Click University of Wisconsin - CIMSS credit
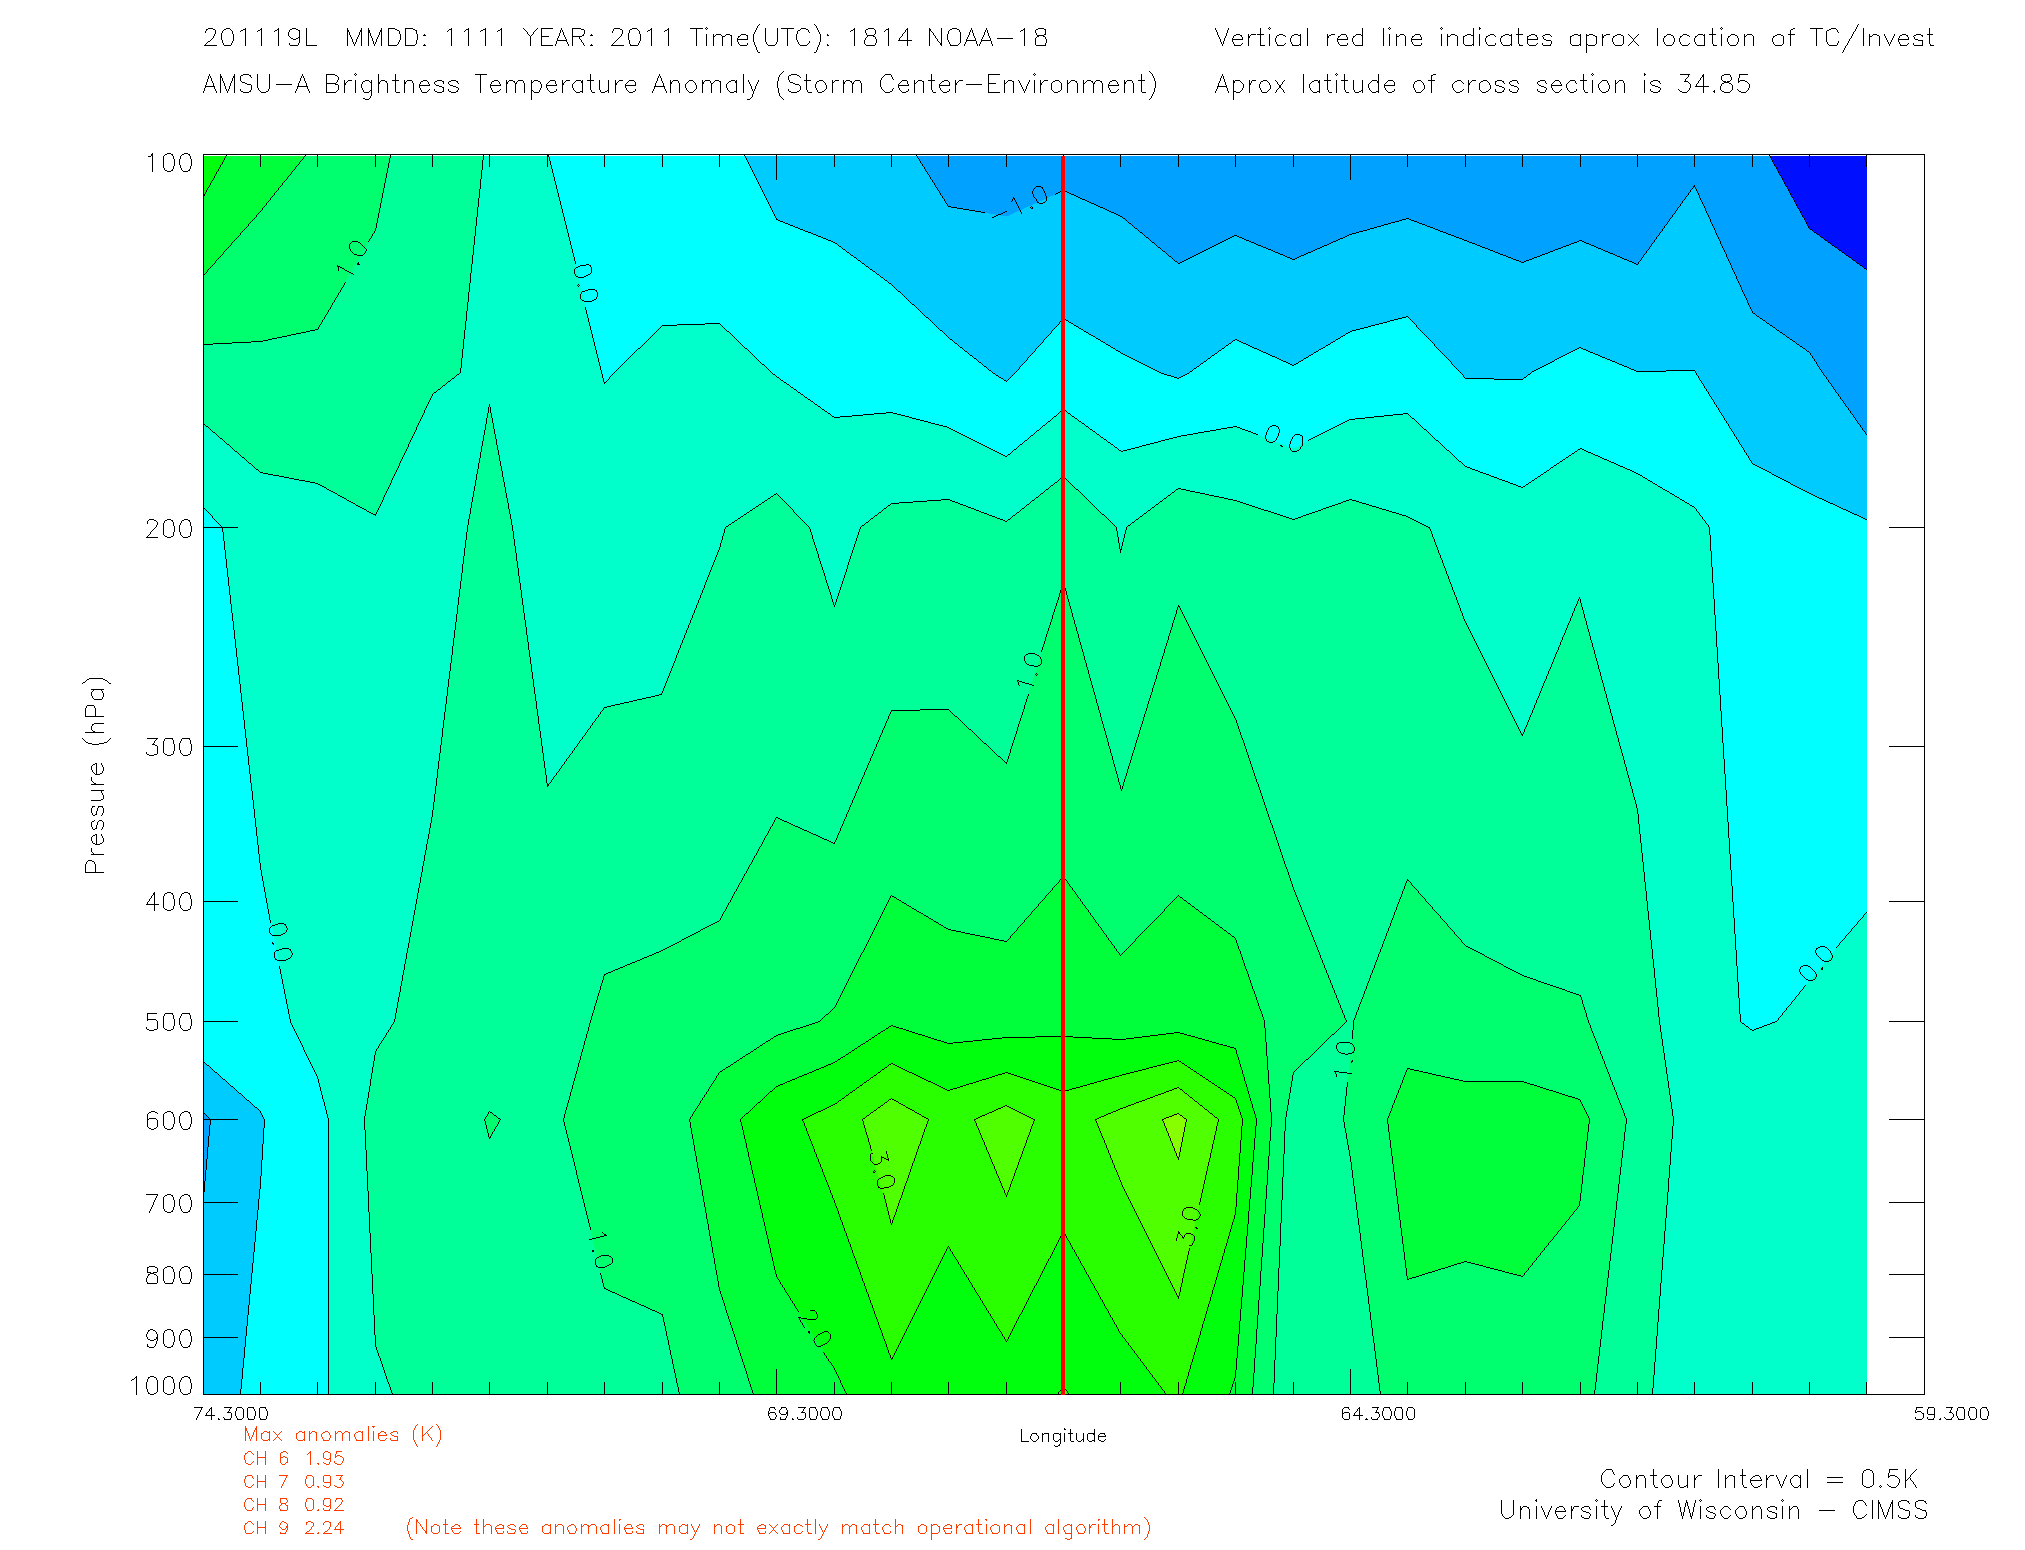 (1712, 1510)
